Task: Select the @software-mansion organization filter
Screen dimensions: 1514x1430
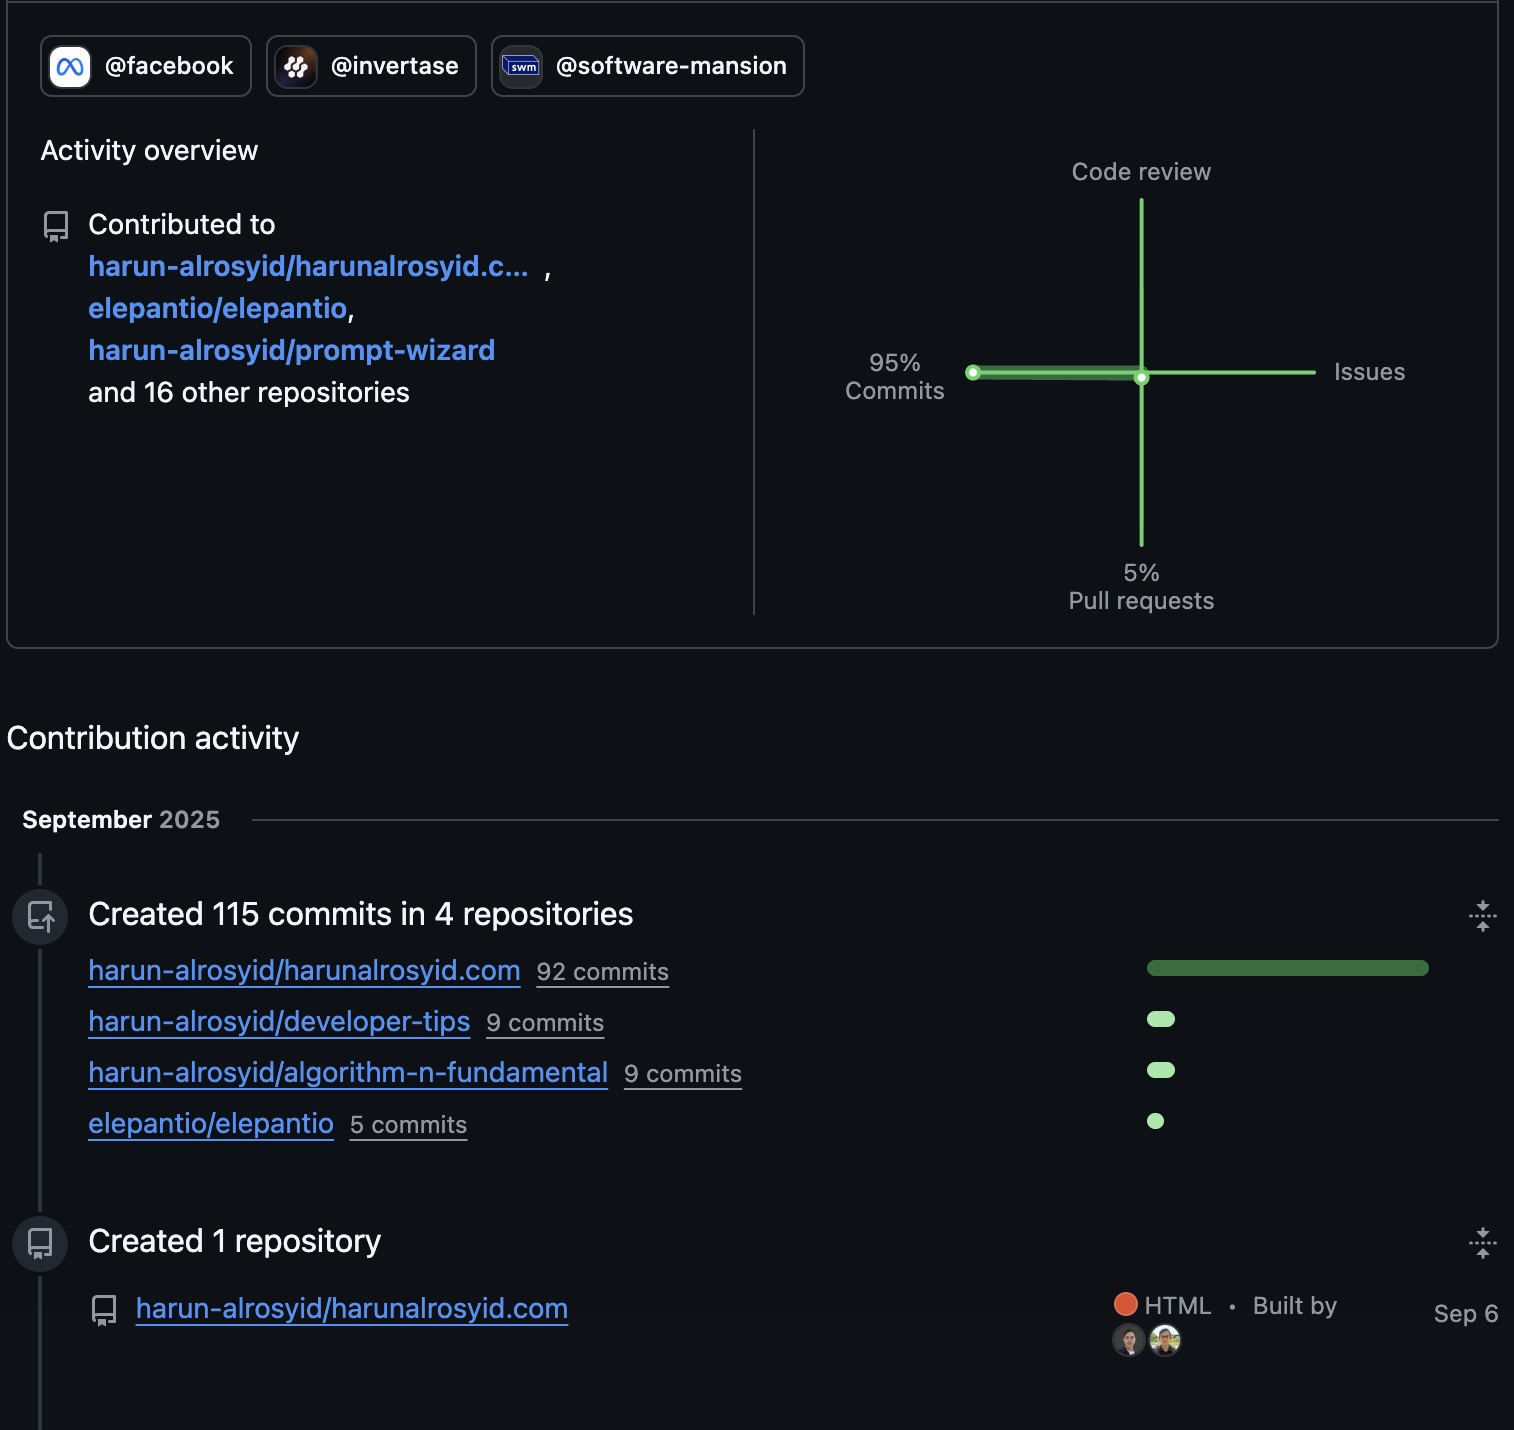Action: (647, 66)
